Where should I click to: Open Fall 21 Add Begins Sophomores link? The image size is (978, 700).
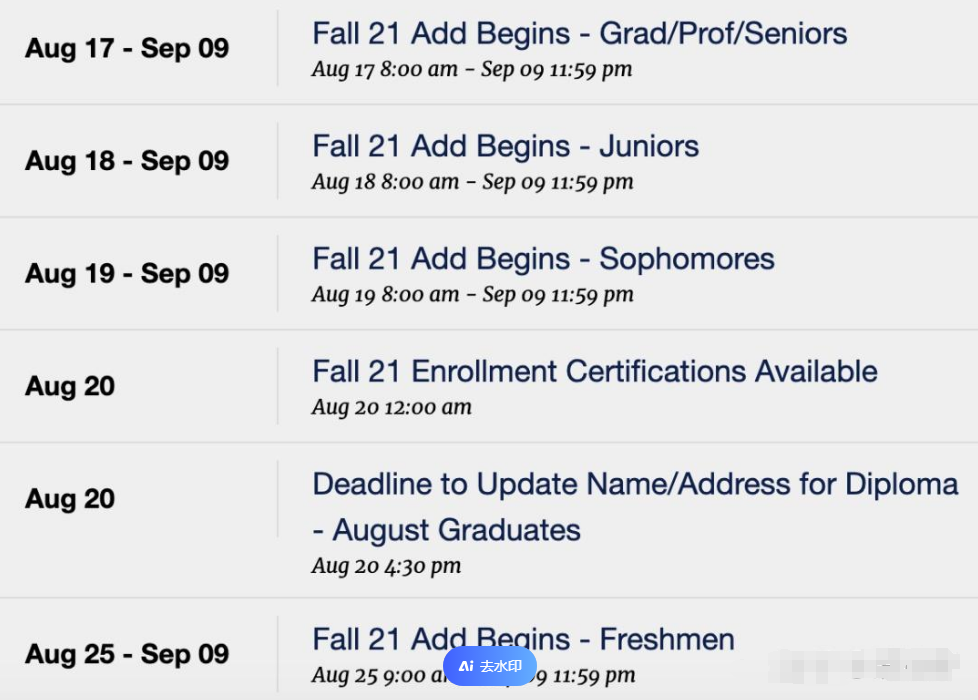[543, 259]
